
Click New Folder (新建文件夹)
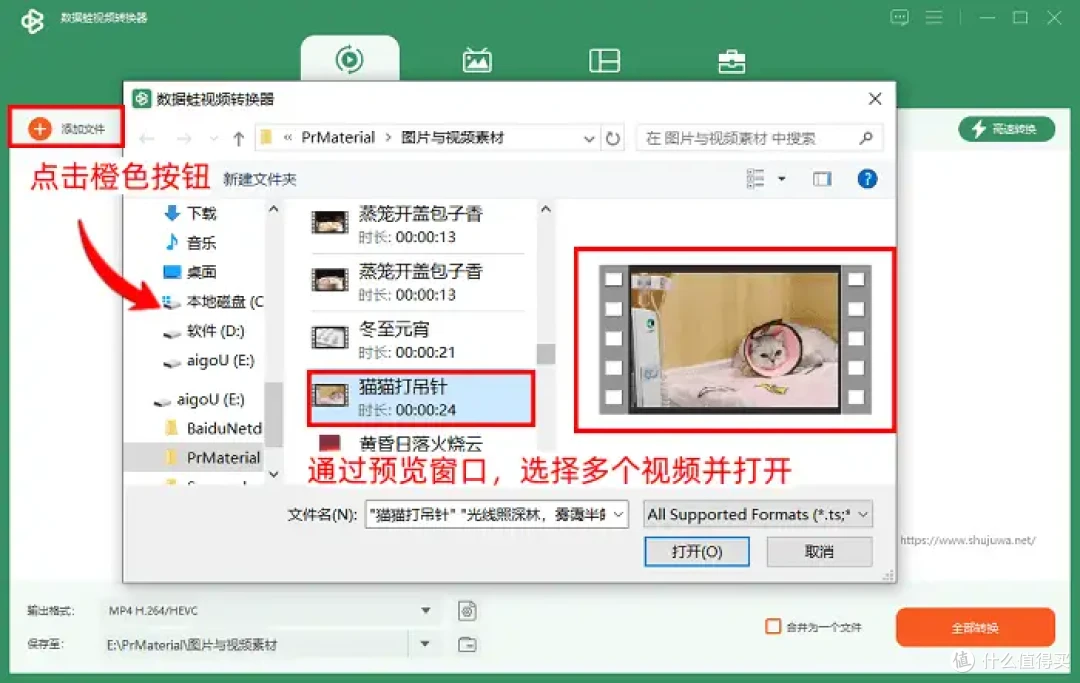tap(260, 180)
